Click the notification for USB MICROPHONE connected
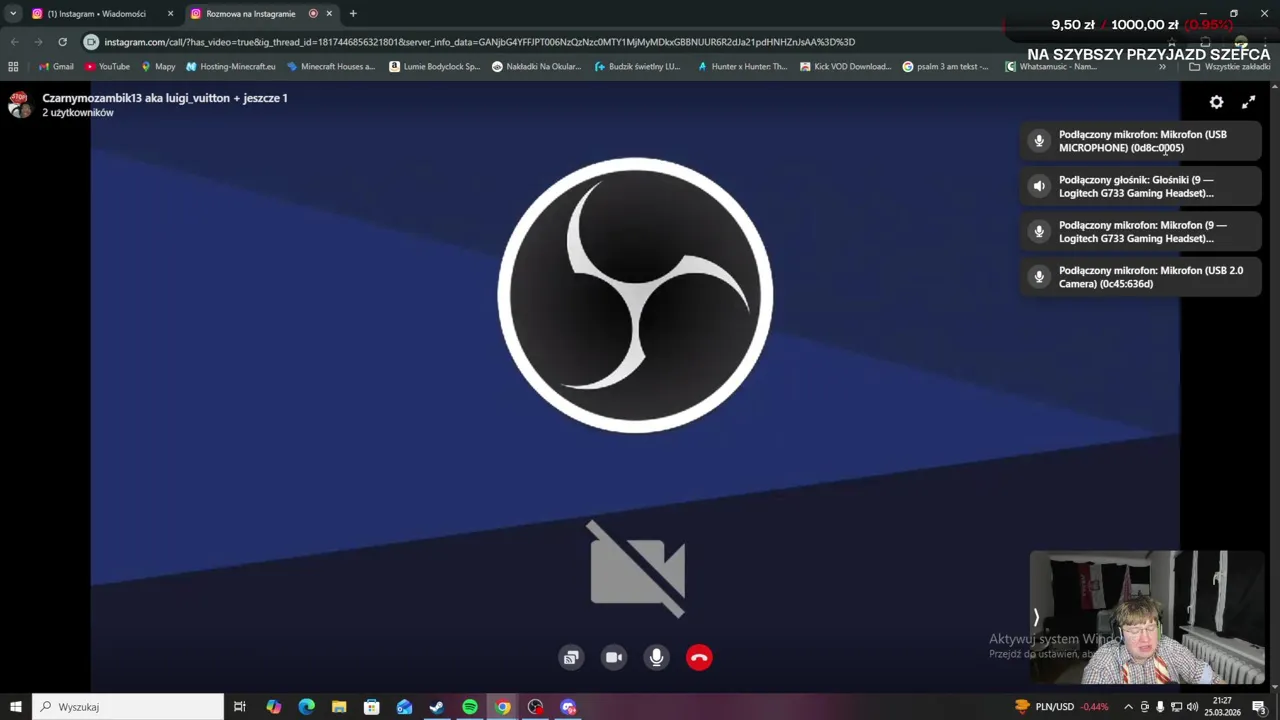 (x=1141, y=141)
